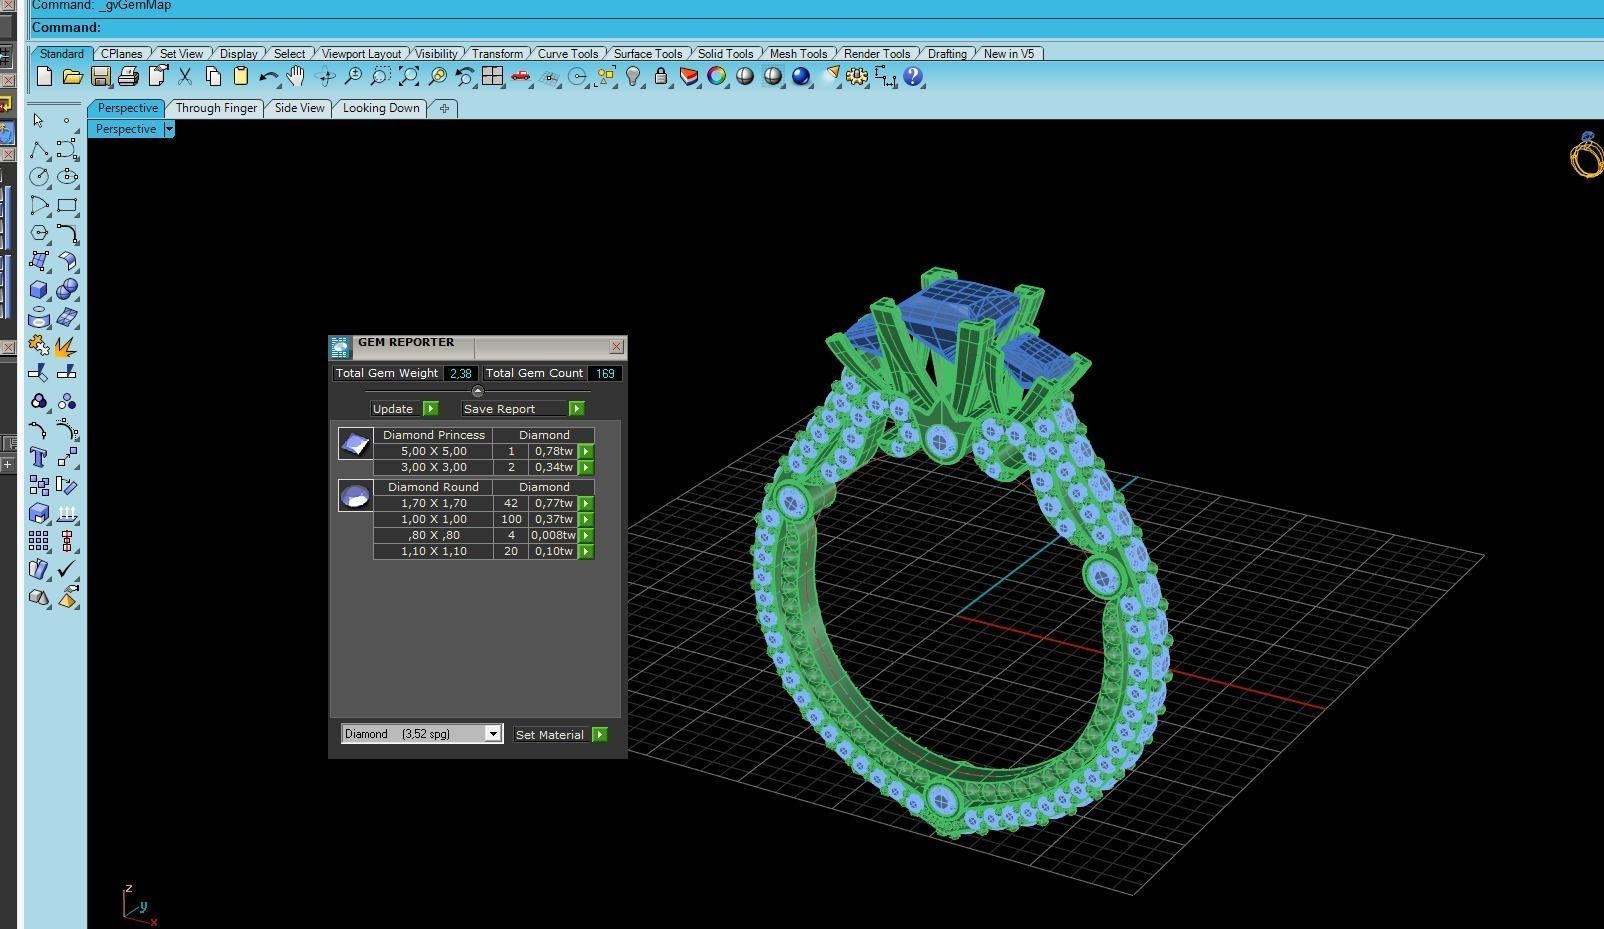This screenshot has height=929, width=1604.
Task: Expand the 3,00 X 3,00 row arrow
Action: click(x=586, y=467)
